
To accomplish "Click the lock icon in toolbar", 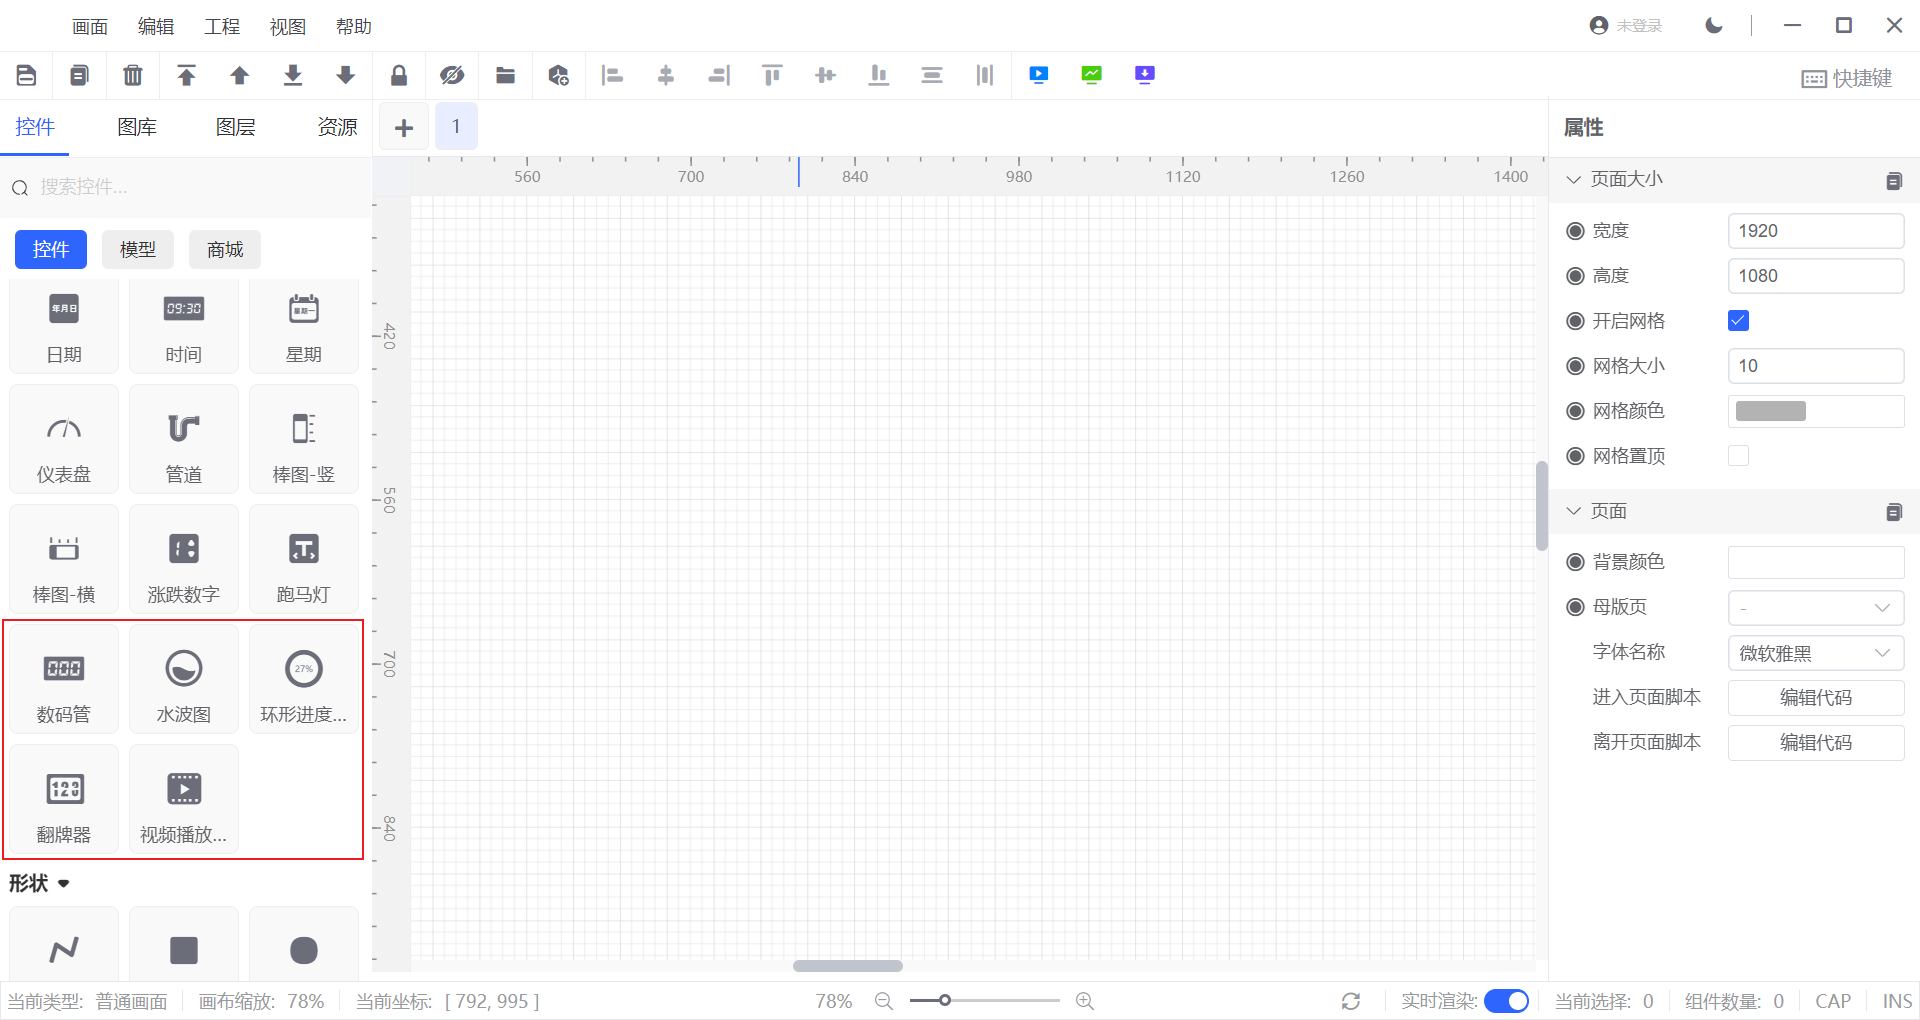I will point(399,75).
